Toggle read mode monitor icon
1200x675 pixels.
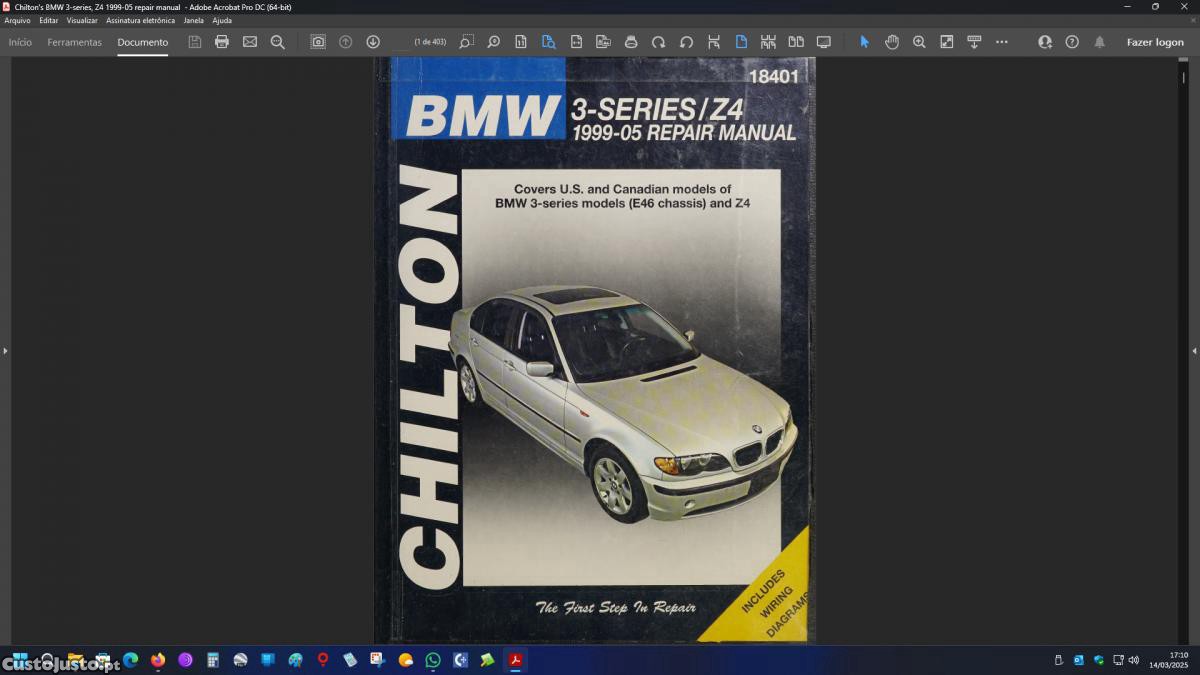824,42
